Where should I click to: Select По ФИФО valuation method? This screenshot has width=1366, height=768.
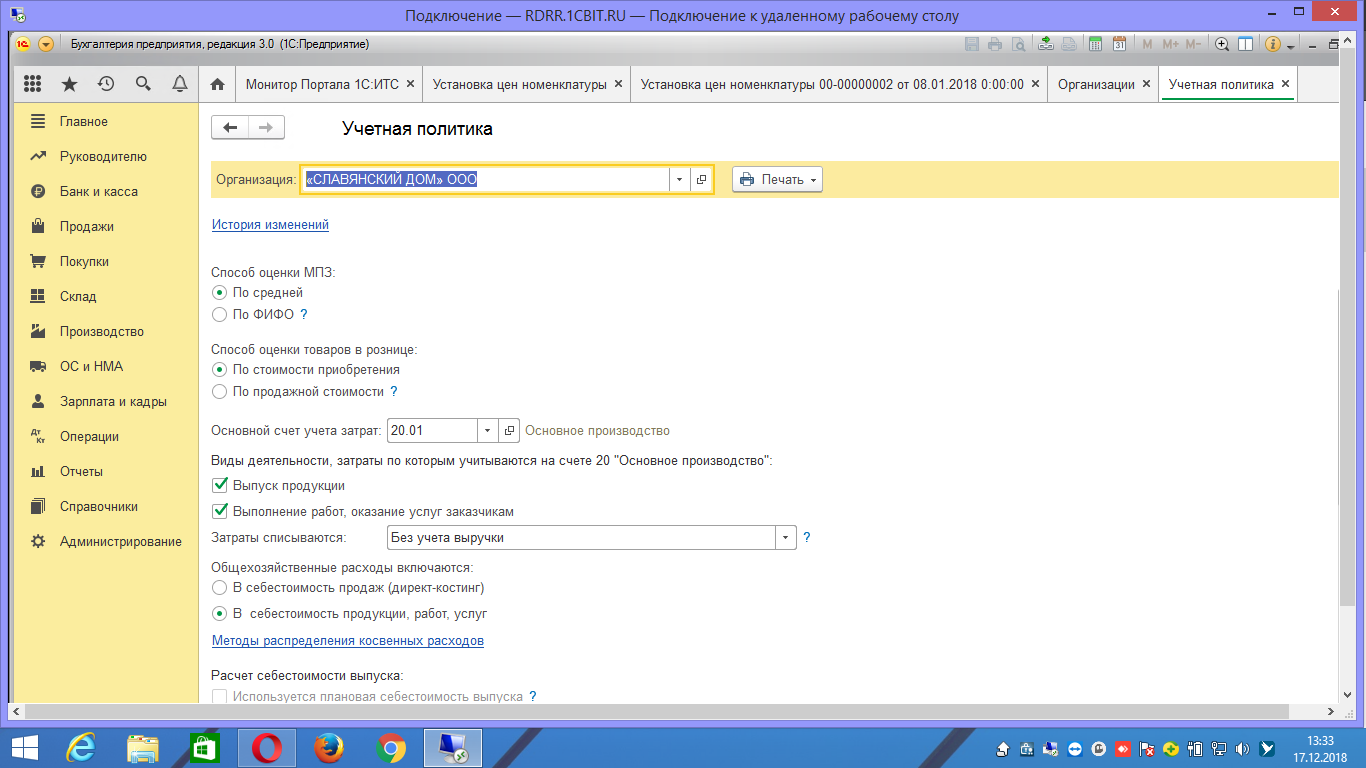click(255, 314)
